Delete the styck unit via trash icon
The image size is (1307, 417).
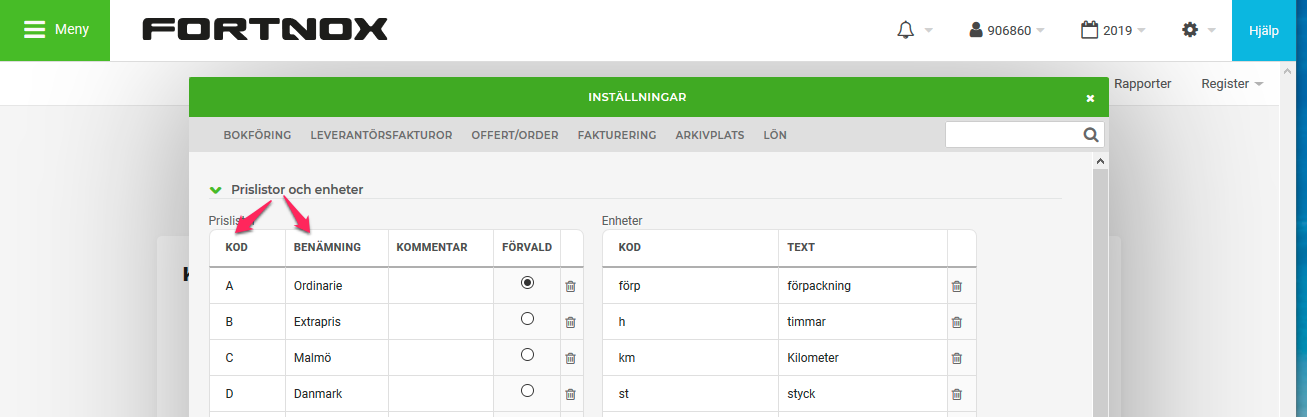pyautogui.click(x=956, y=394)
